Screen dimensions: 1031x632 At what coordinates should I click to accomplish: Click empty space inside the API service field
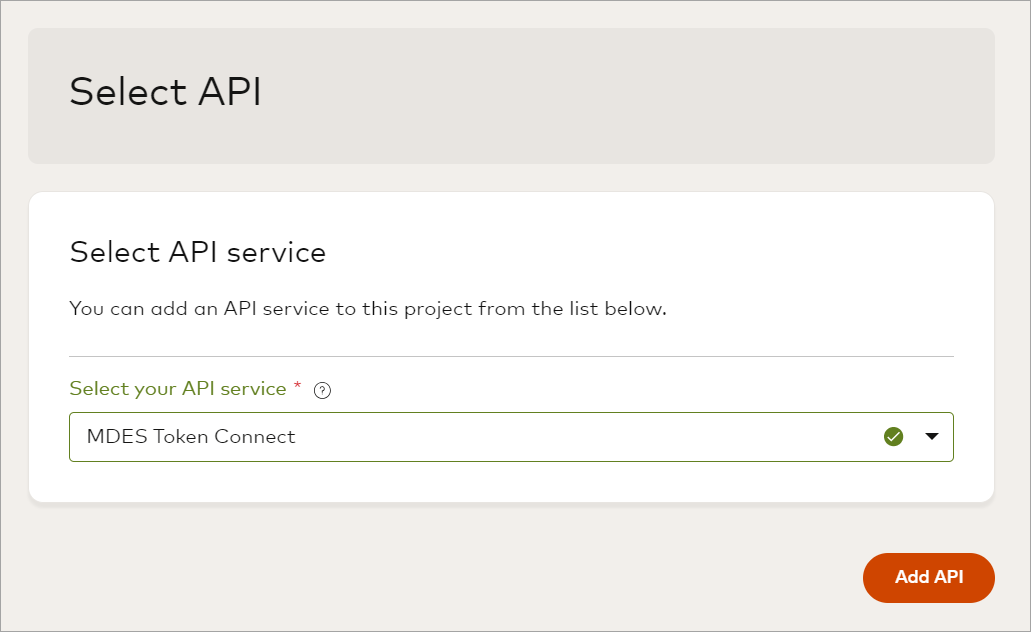click(x=600, y=437)
